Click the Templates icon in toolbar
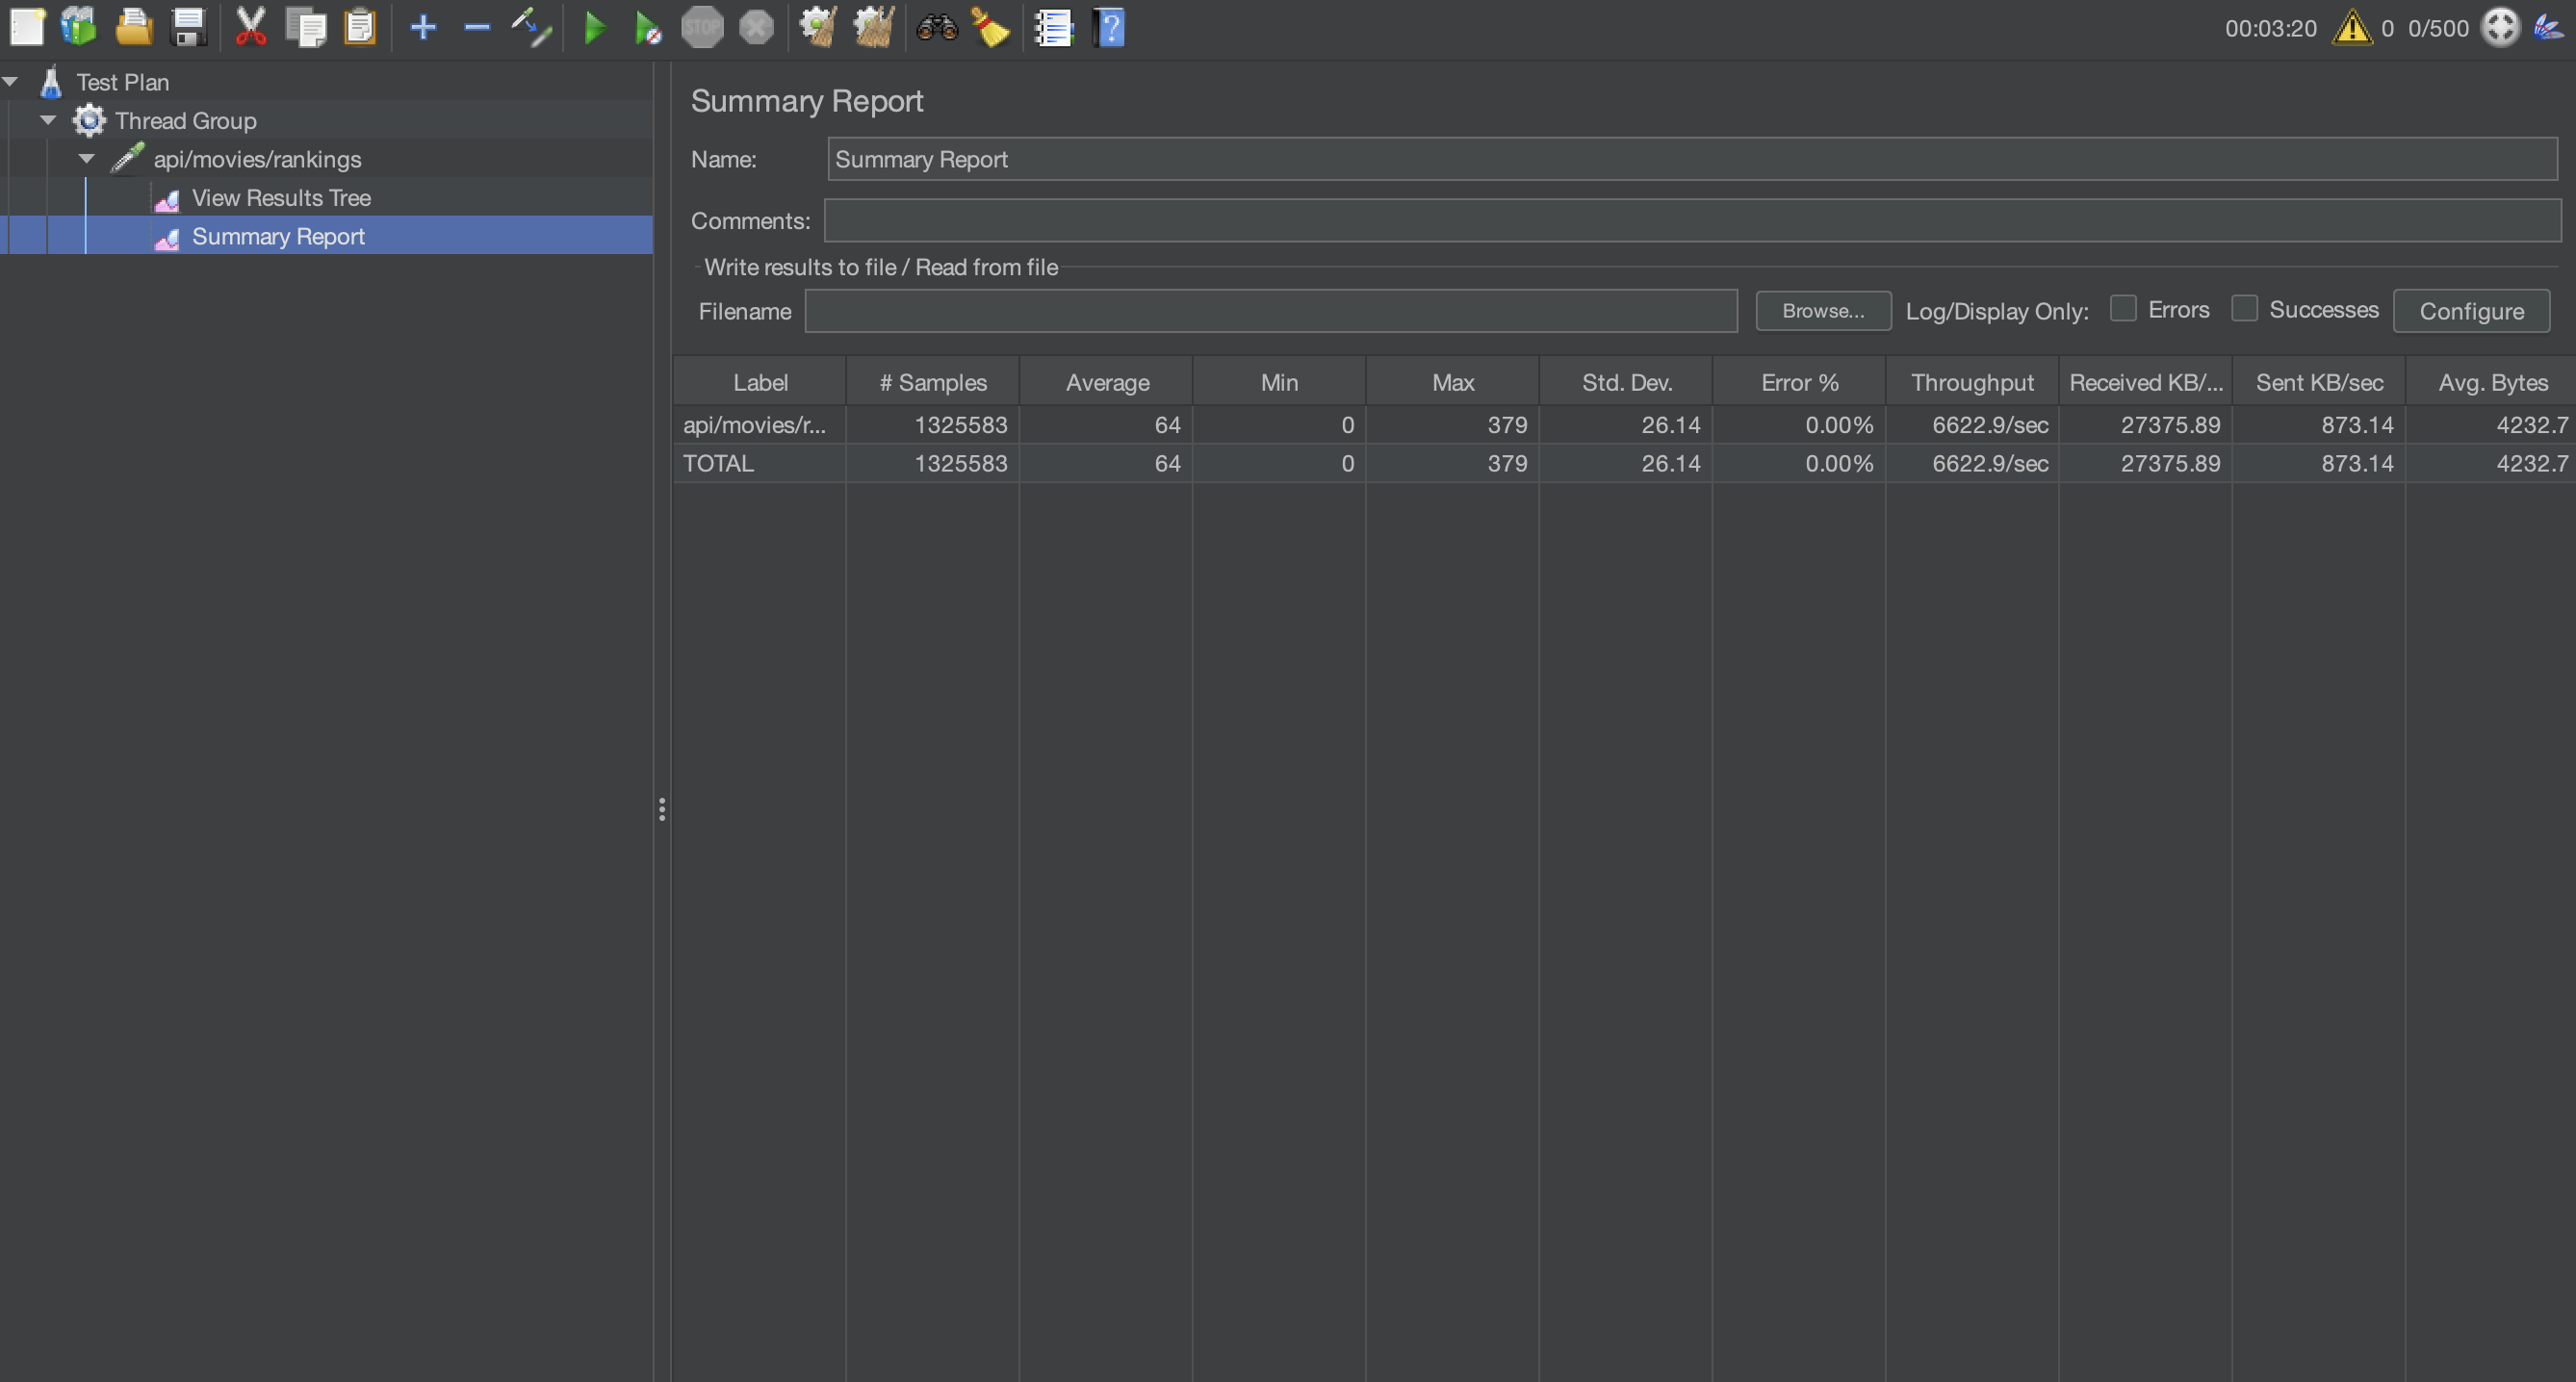Image resolution: width=2576 pixels, height=1382 pixels. tap(79, 28)
